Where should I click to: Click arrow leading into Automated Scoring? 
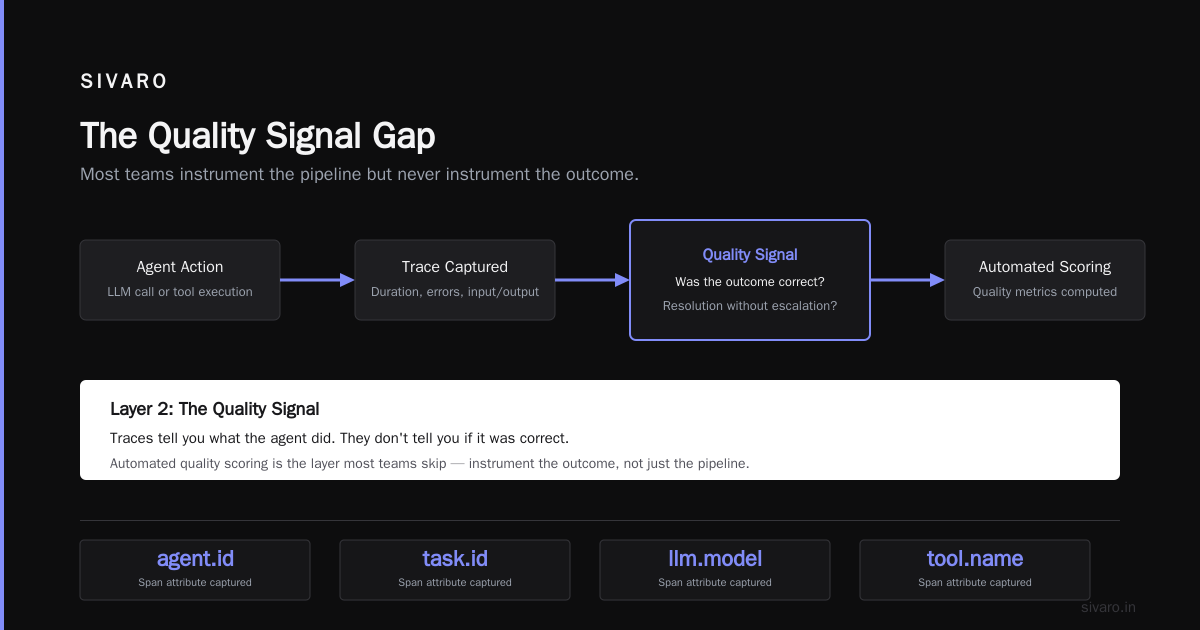tap(908, 280)
